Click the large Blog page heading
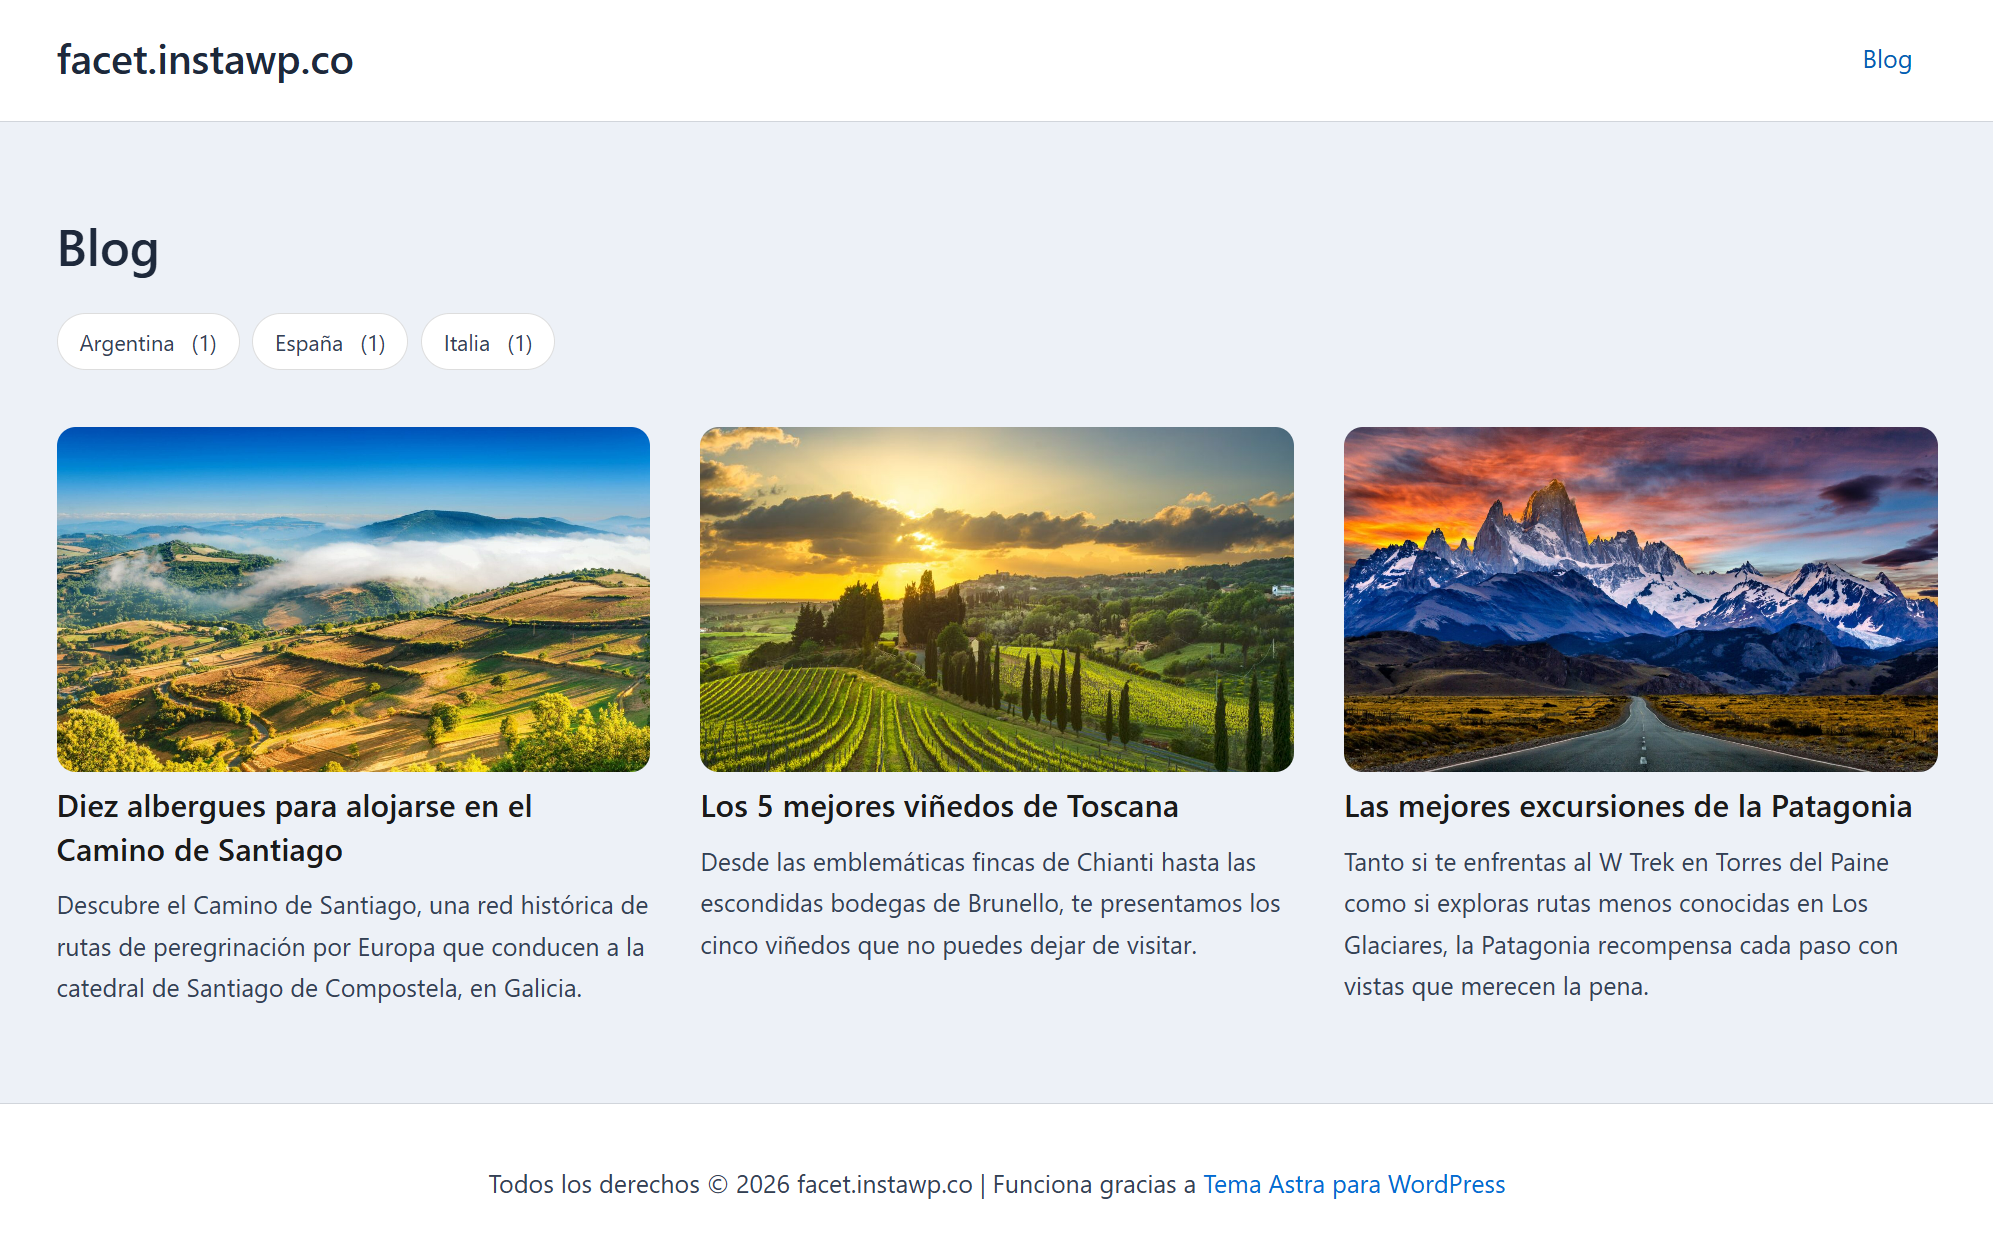Screen dimensions: 1993x1249 point(108,249)
